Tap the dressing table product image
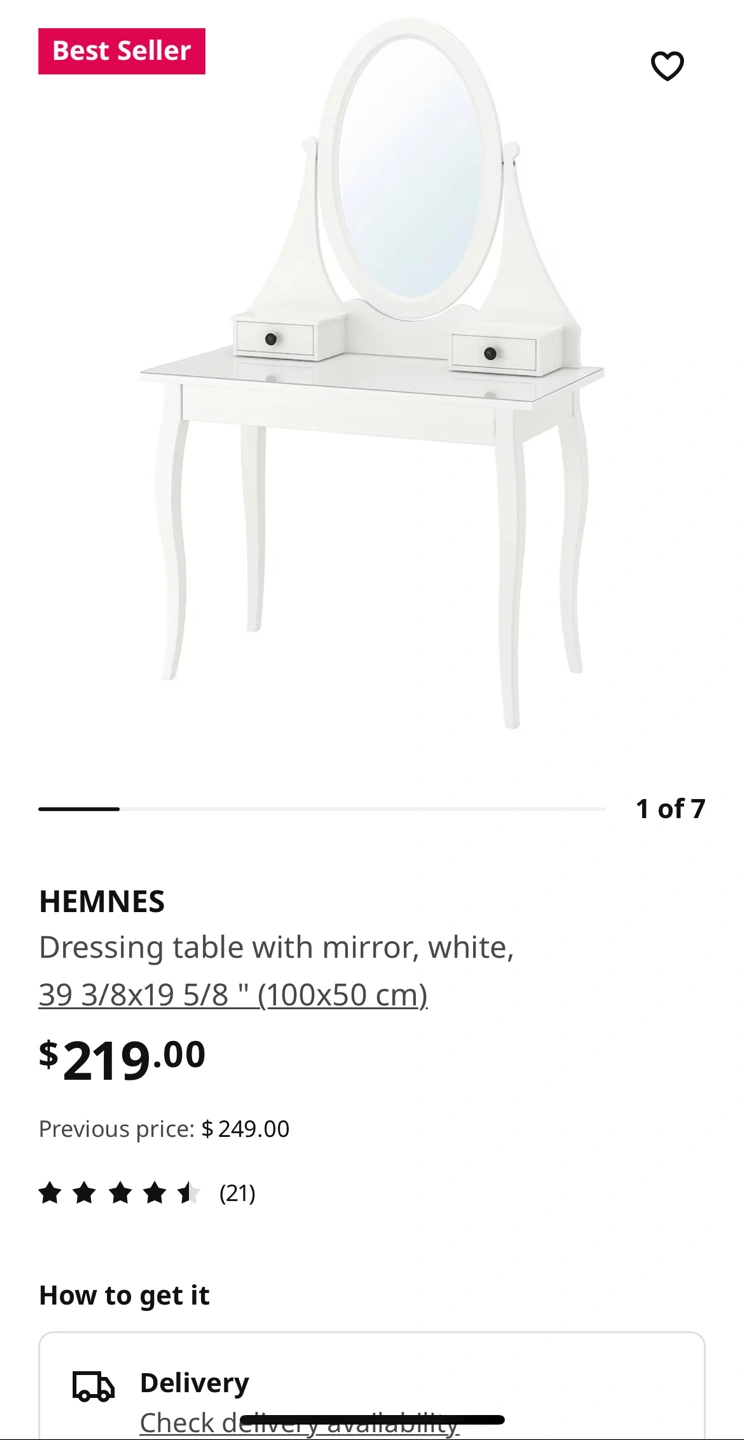Image resolution: width=744 pixels, height=1440 pixels. click(x=372, y=375)
